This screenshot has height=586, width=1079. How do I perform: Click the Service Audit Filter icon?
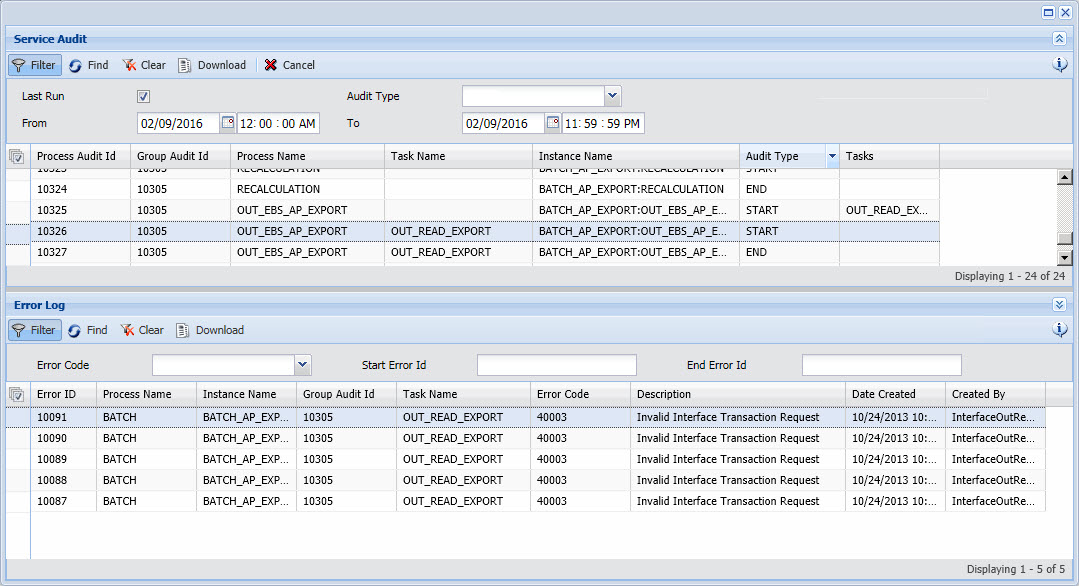(x=19, y=65)
